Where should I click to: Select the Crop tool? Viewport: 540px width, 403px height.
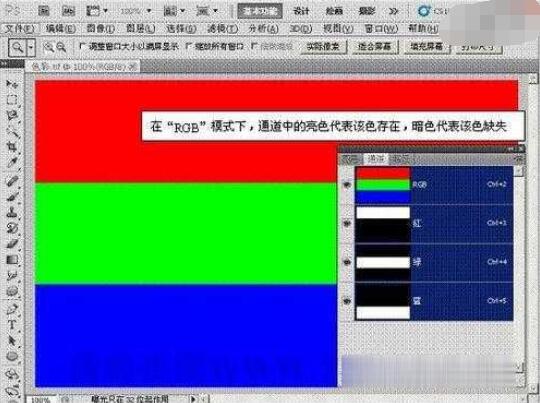[x=12, y=147]
